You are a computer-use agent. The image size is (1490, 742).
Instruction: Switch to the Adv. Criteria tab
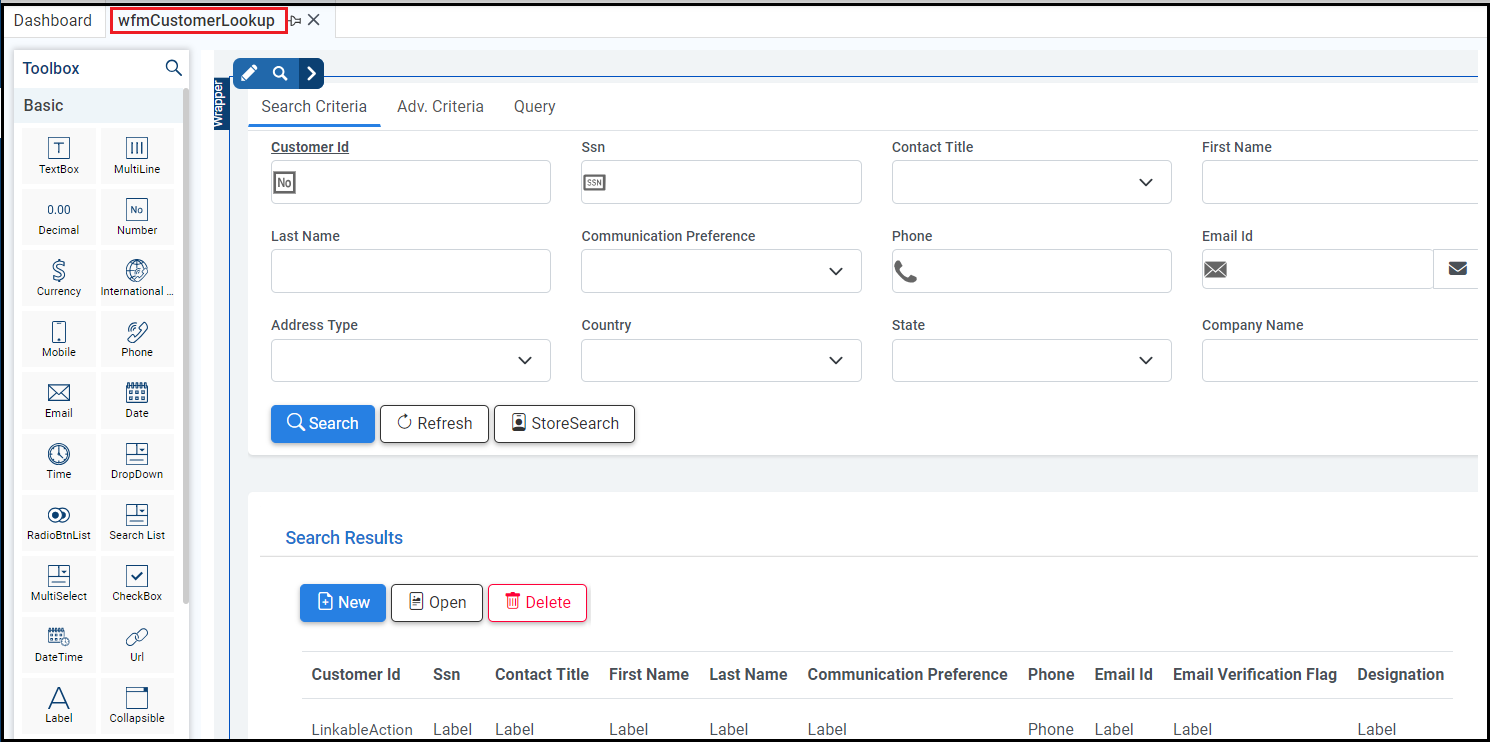click(440, 107)
